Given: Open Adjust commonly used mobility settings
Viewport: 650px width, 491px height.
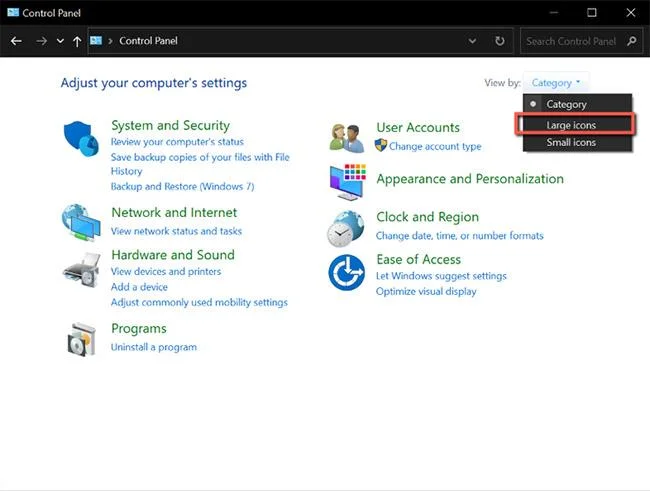Looking at the screenshot, I should click(x=199, y=302).
